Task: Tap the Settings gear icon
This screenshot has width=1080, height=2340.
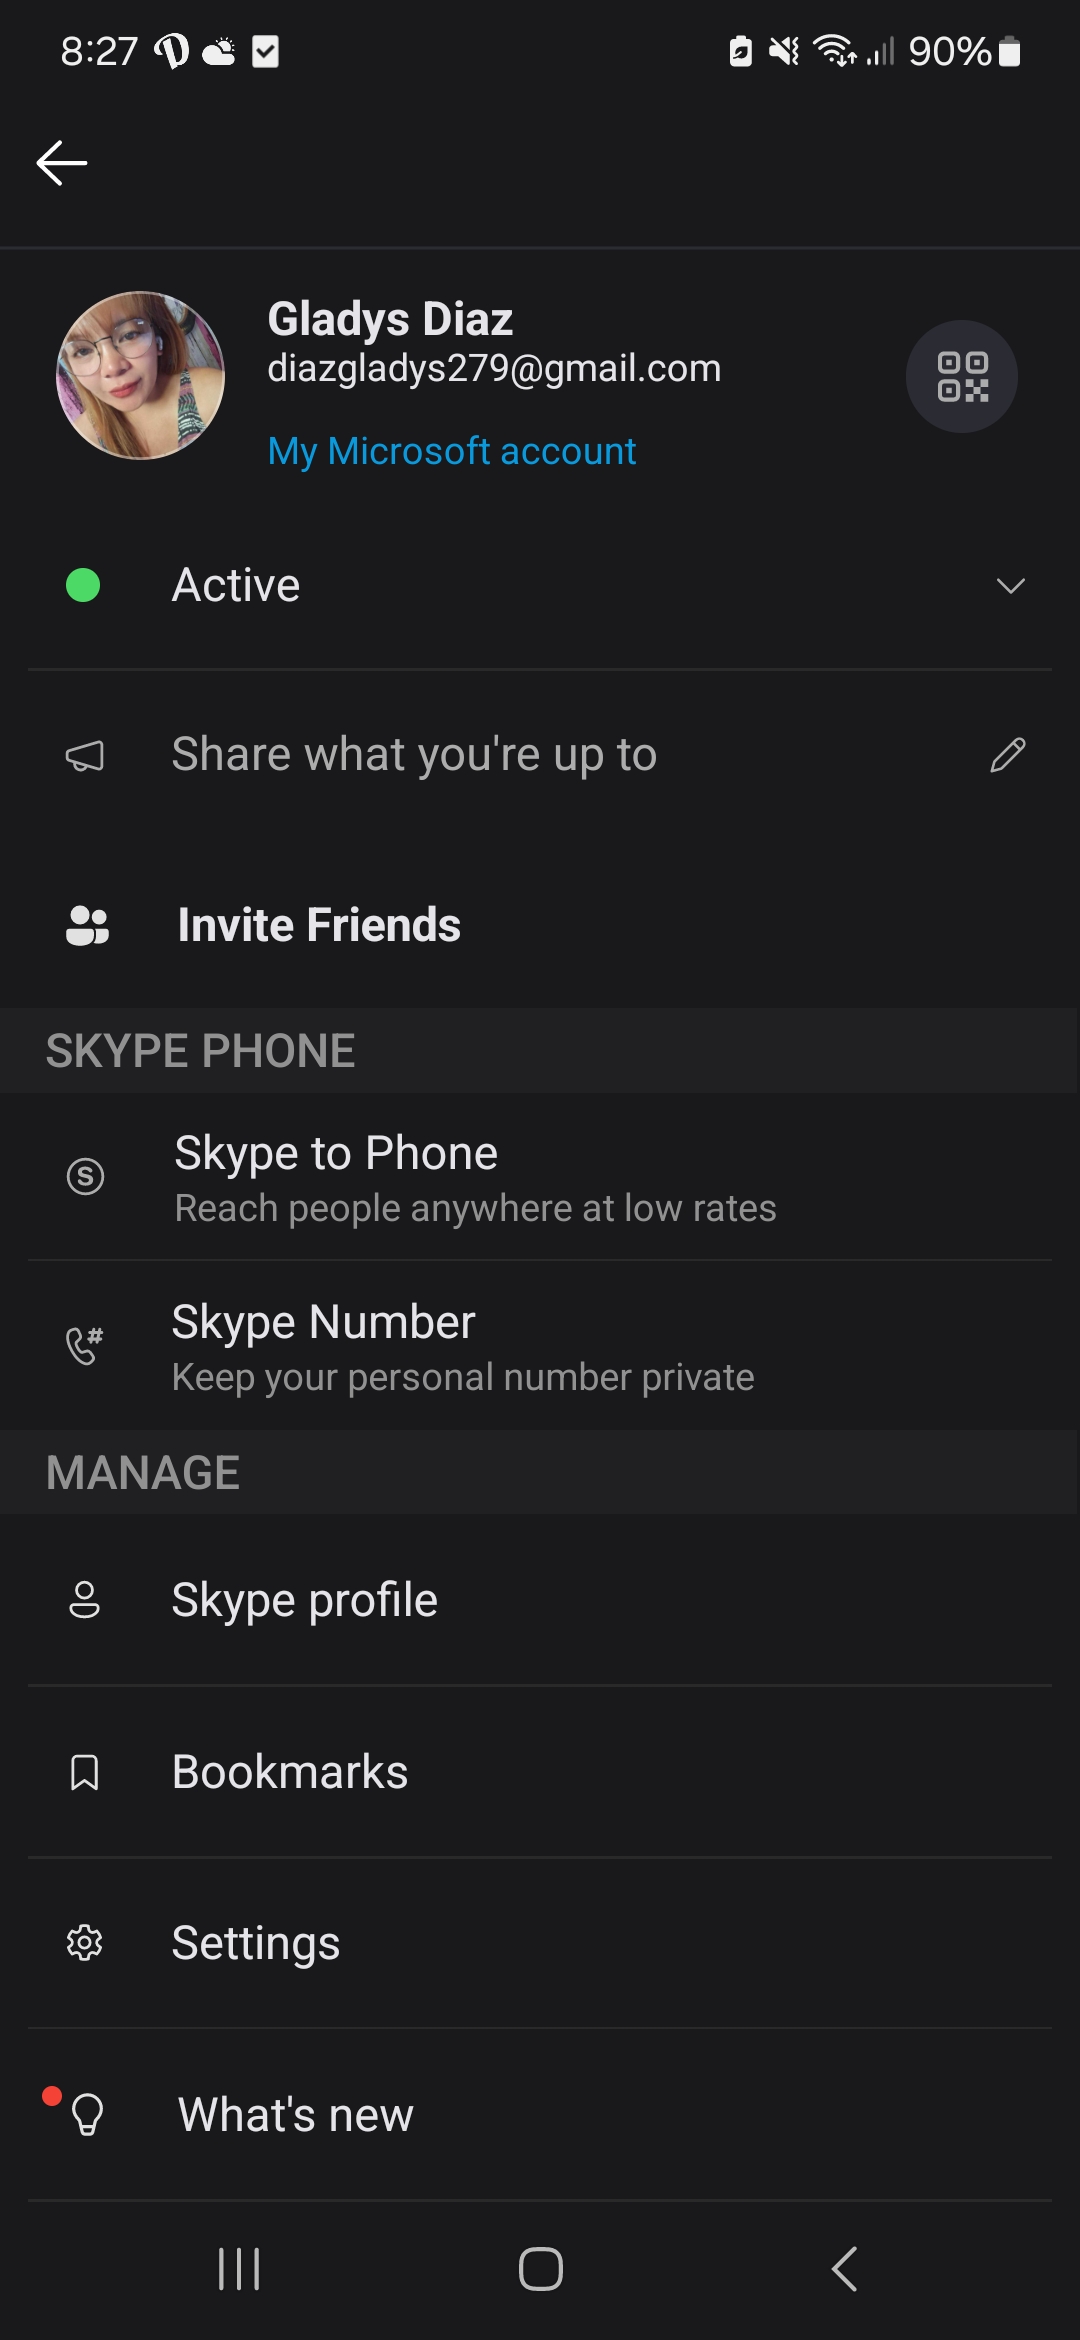Action: (x=84, y=1943)
